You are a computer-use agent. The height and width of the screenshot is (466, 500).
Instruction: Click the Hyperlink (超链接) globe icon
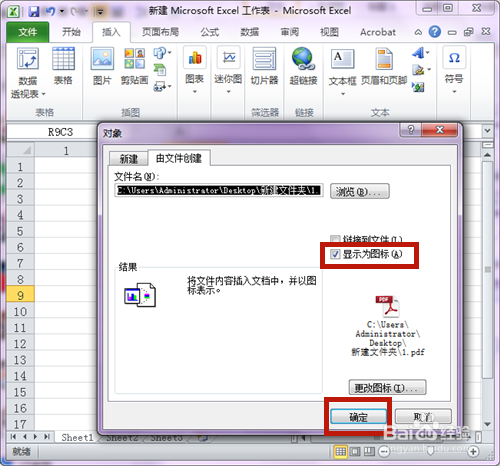tap(303, 59)
